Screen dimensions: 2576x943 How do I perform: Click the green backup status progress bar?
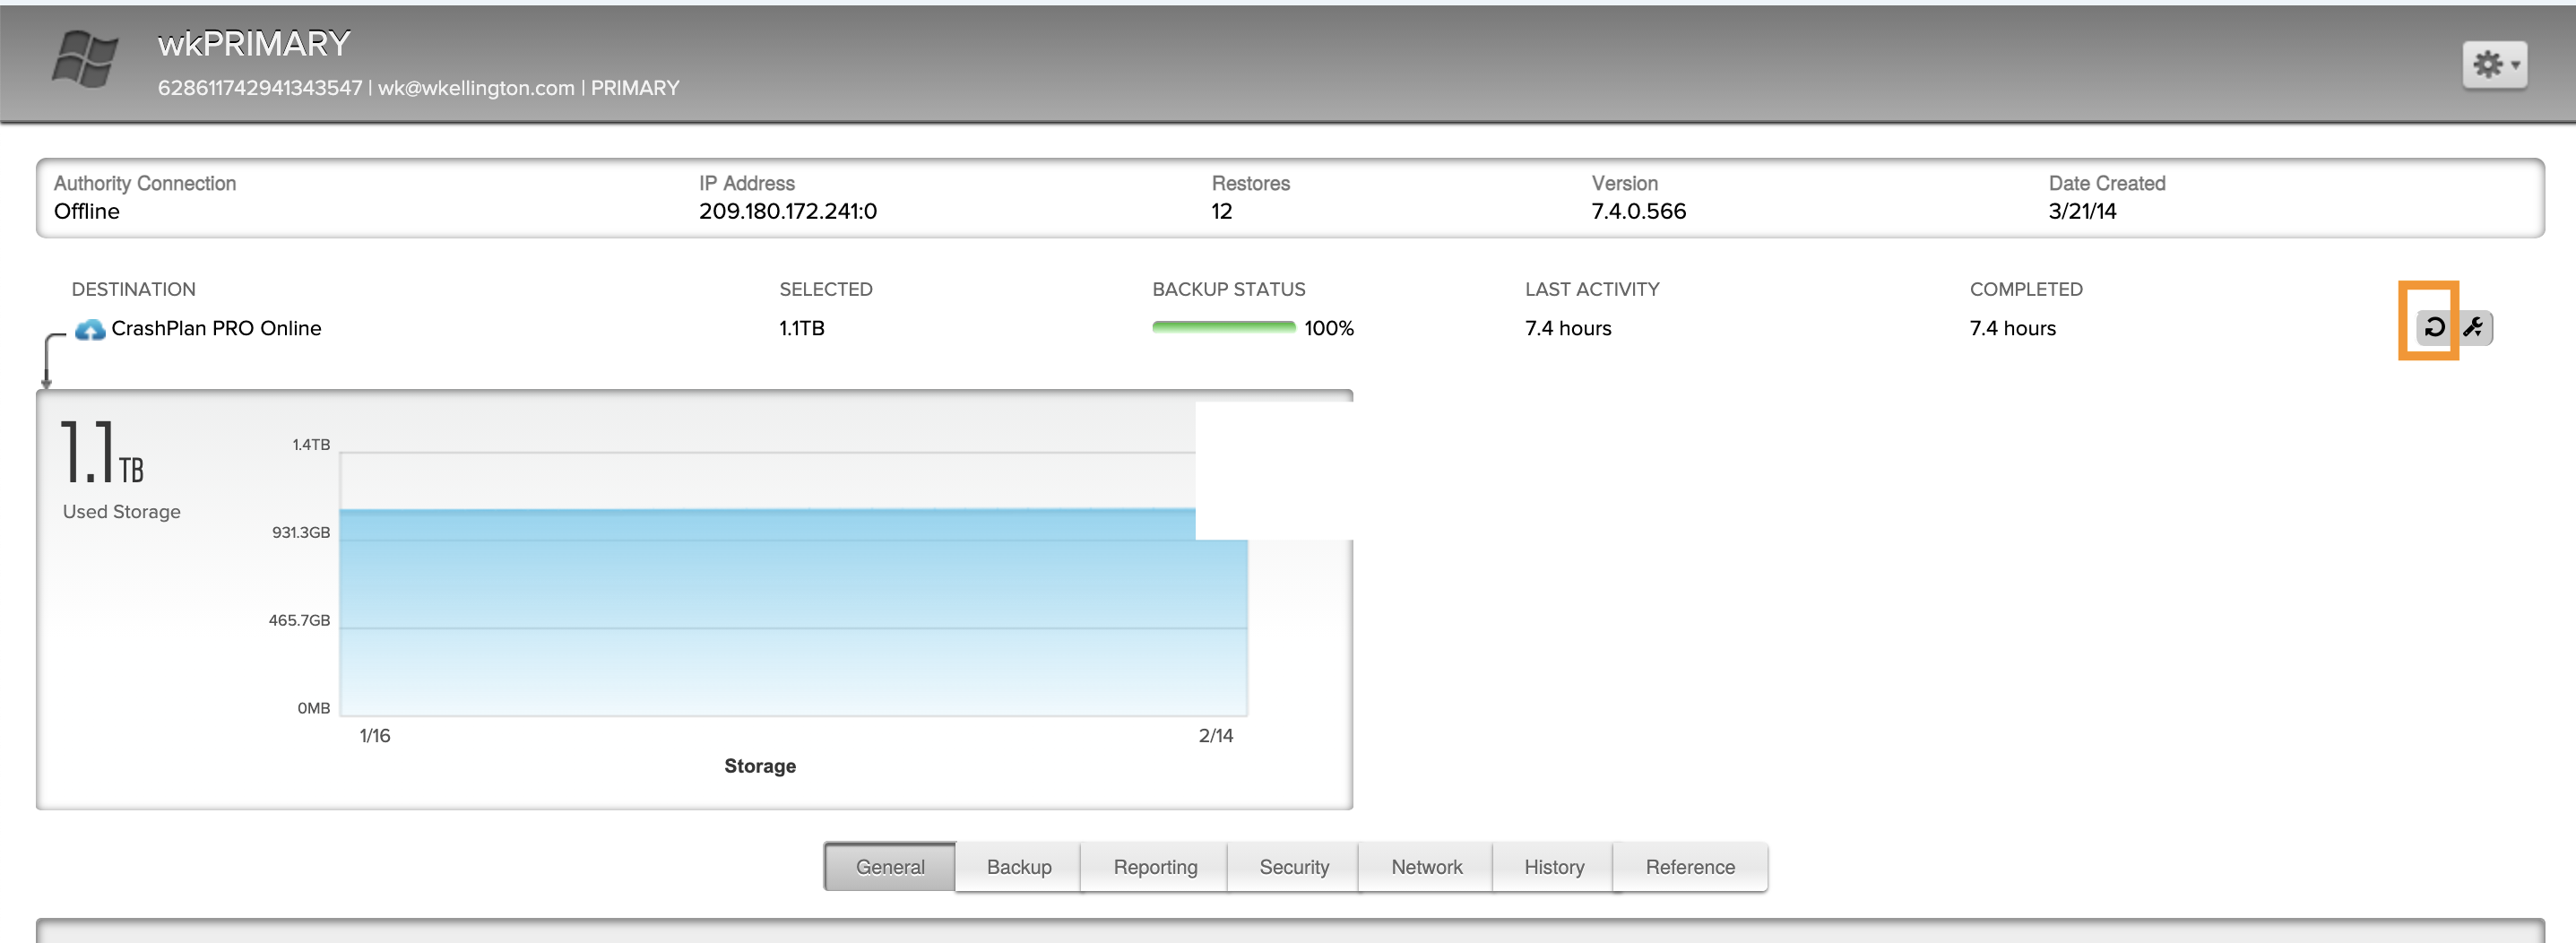(x=1222, y=328)
